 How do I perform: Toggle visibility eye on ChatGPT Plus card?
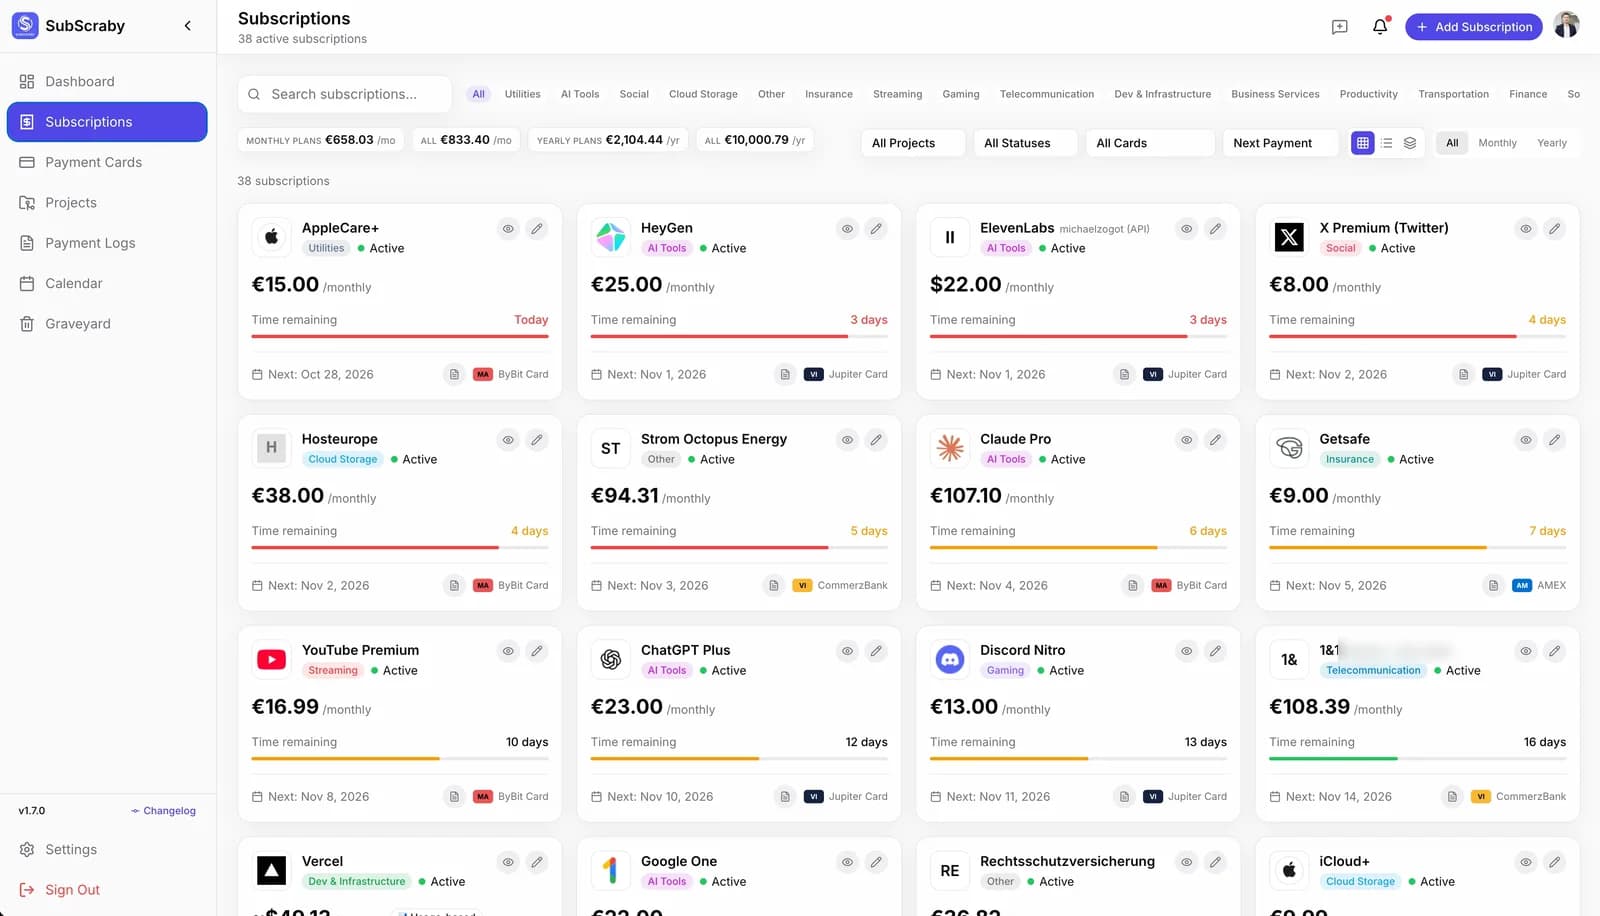847,651
